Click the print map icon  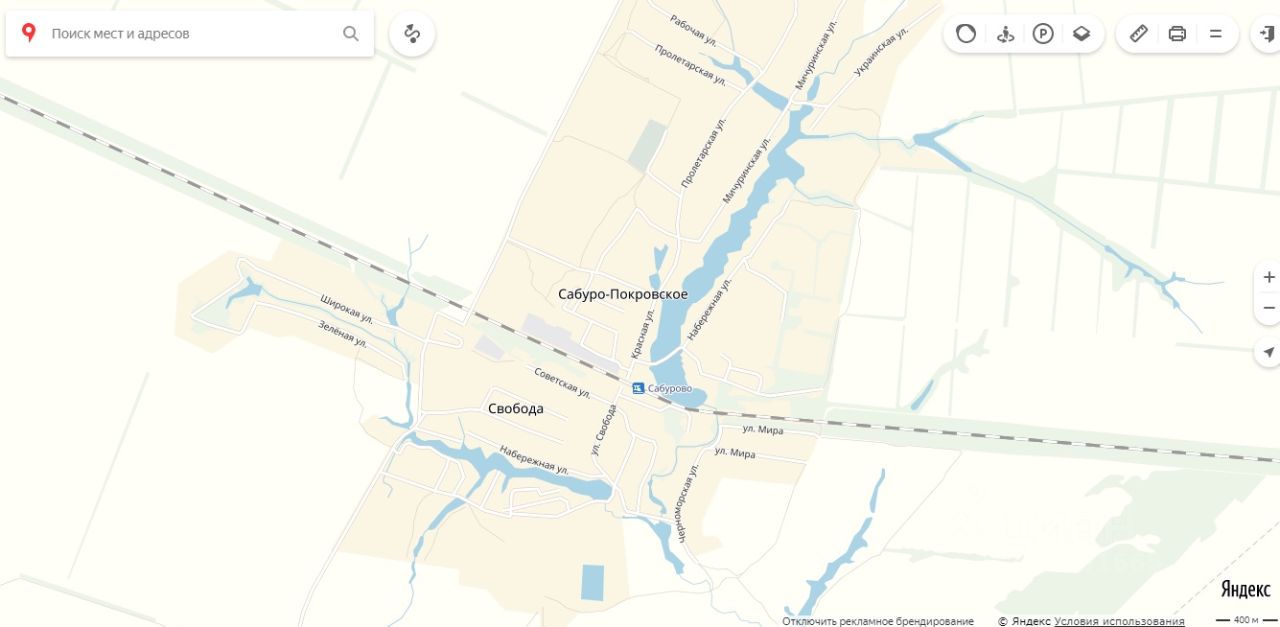(x=1177, y=34)
